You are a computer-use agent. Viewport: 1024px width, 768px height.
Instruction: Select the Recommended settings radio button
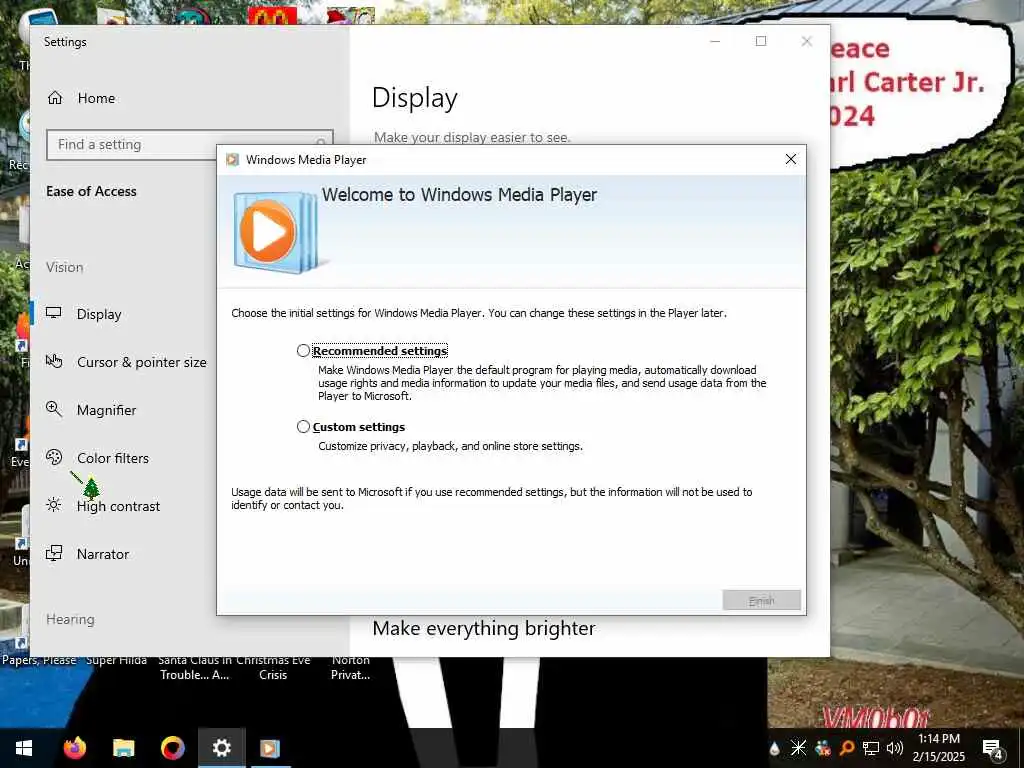click(303, 351)
